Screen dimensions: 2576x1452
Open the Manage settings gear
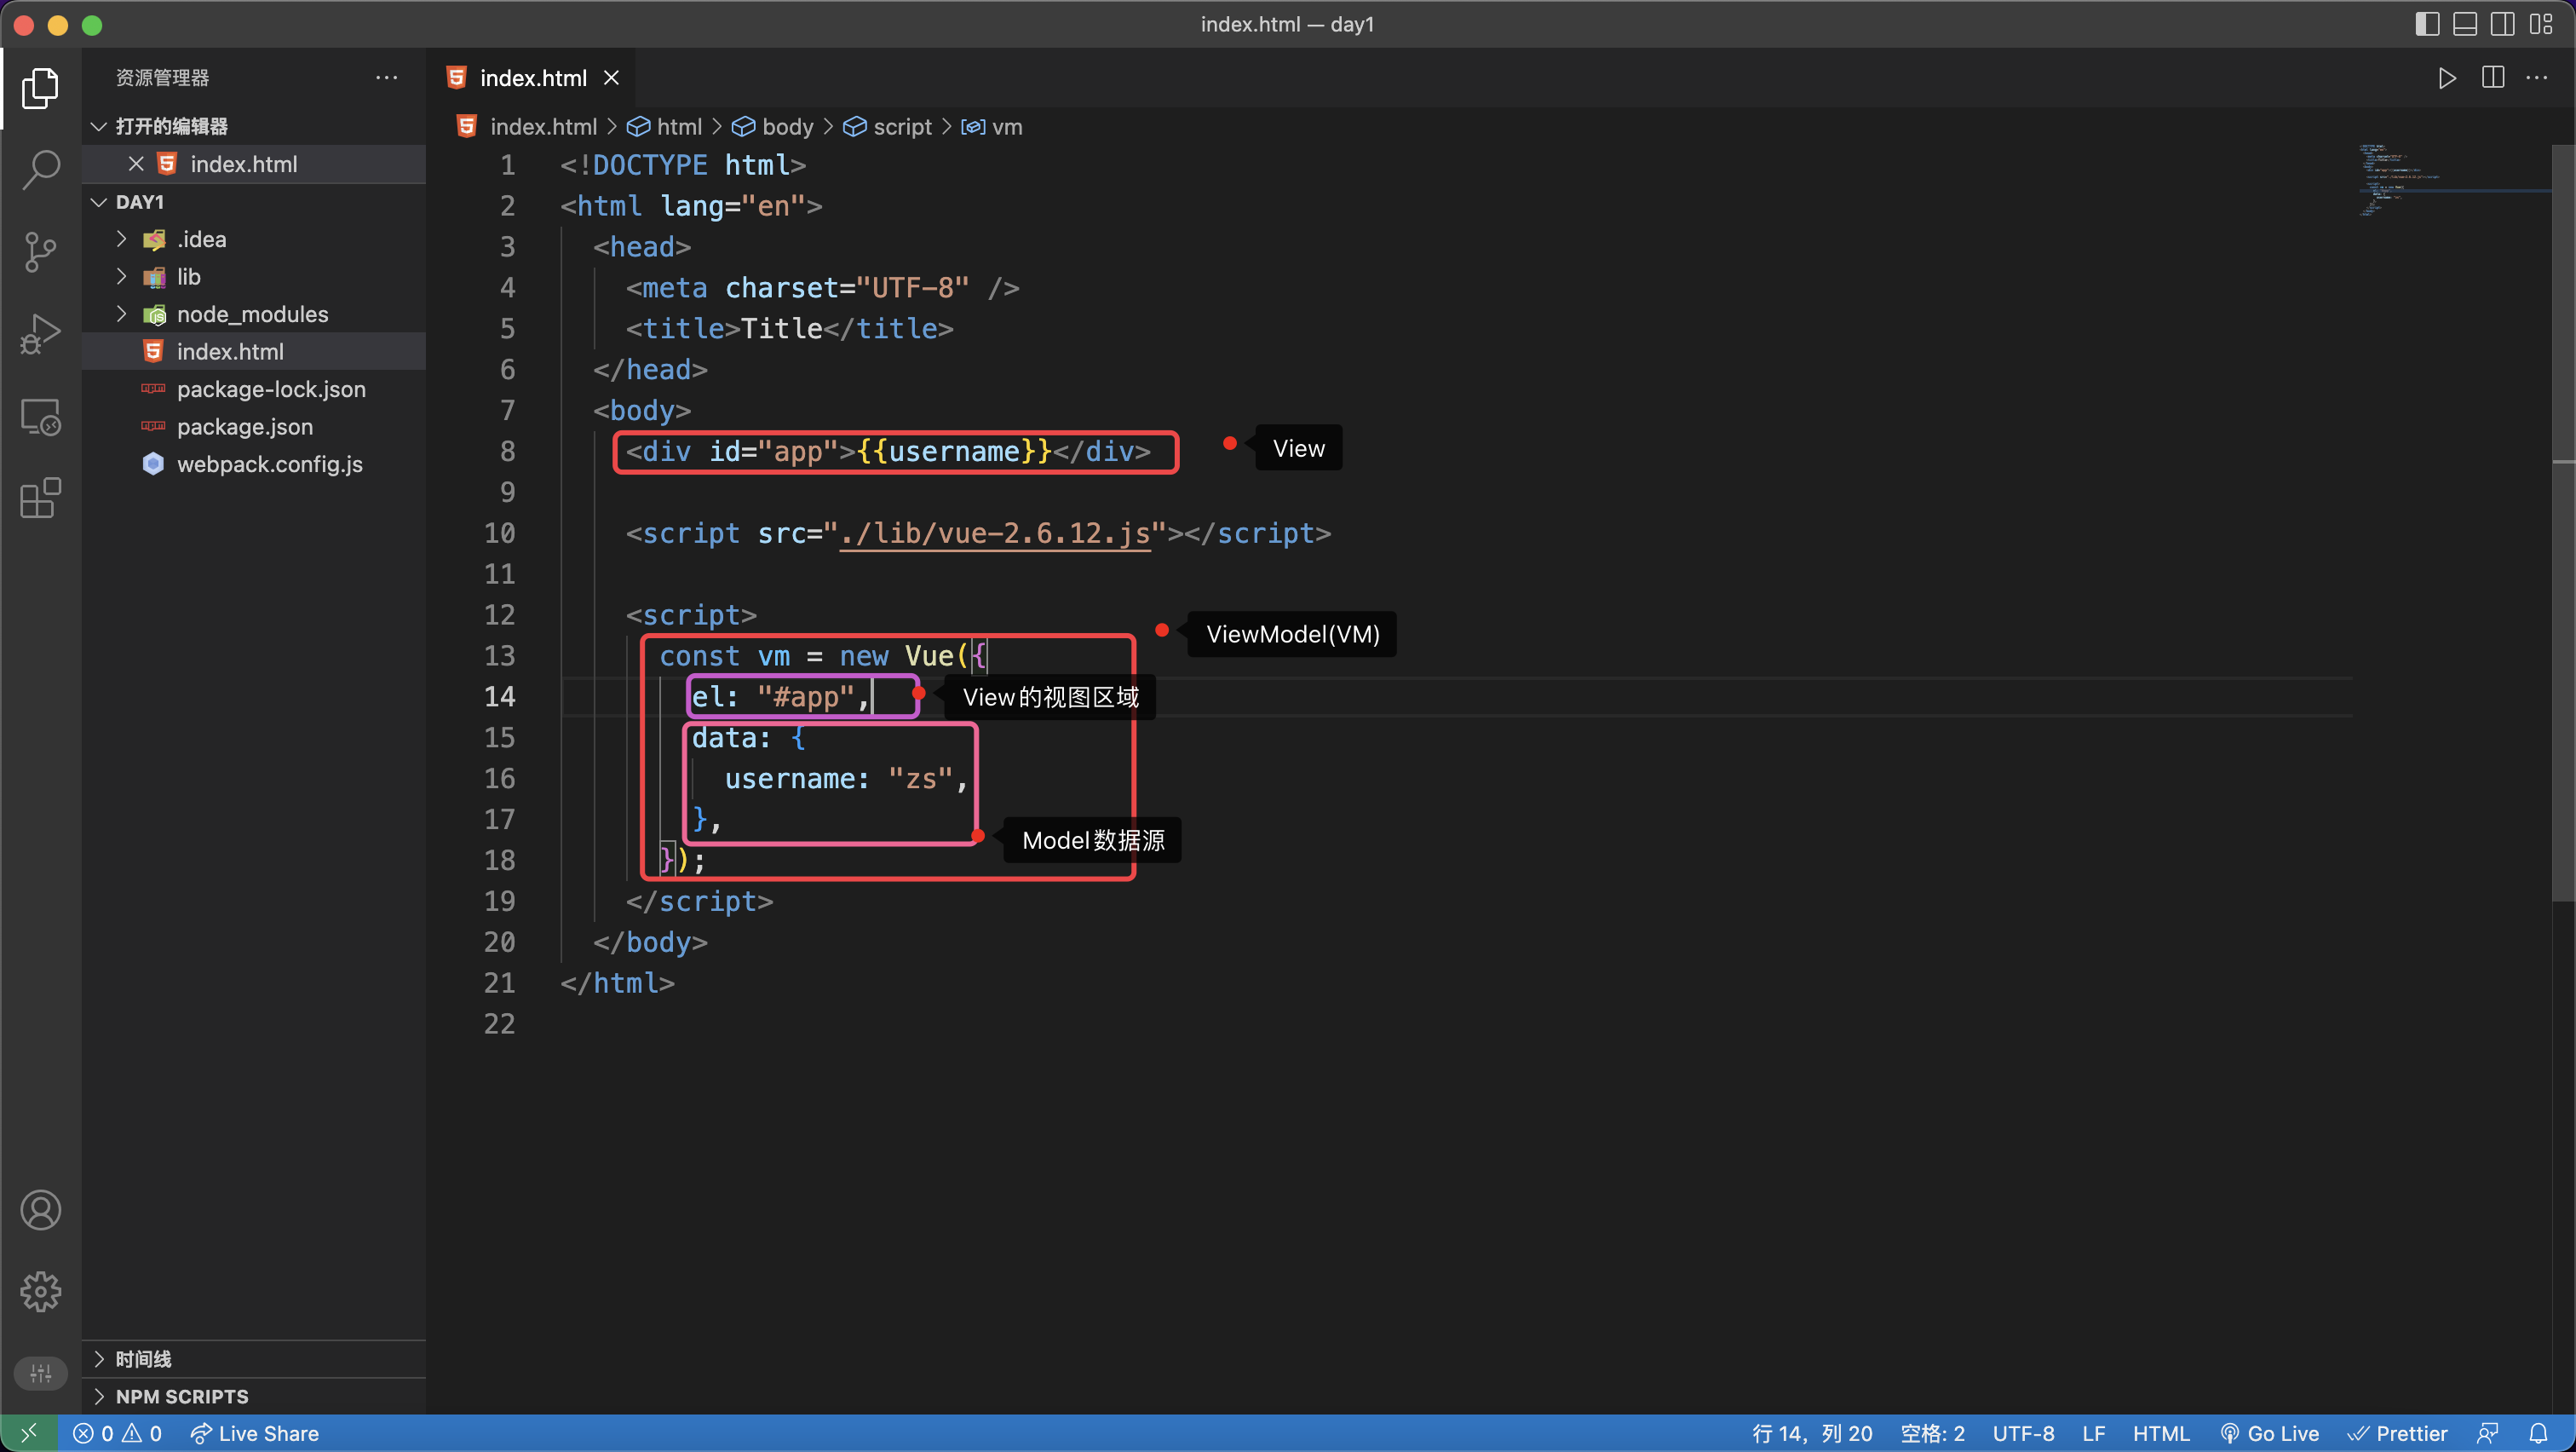[40, 1292]
